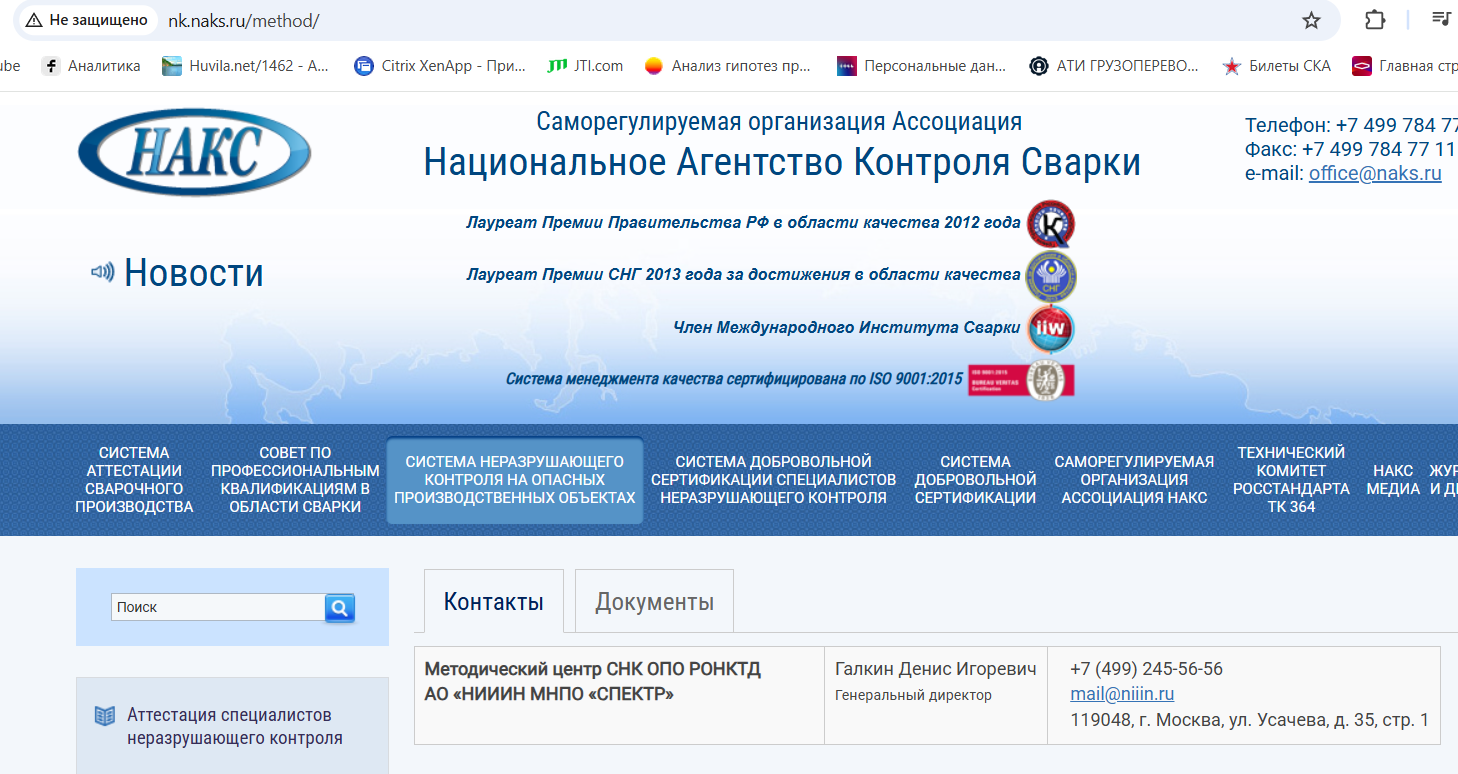This screenshot has height=774, width=1458.
Task: Click the IIW institute logo
Action: tap(1050, 328)
